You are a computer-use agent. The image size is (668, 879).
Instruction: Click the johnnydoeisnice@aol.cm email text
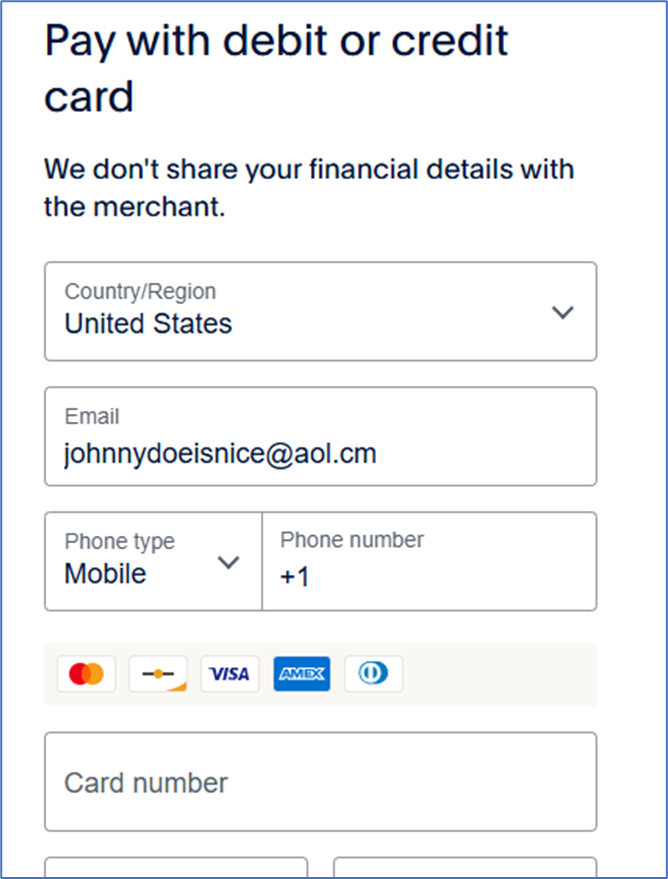point(220,453)
